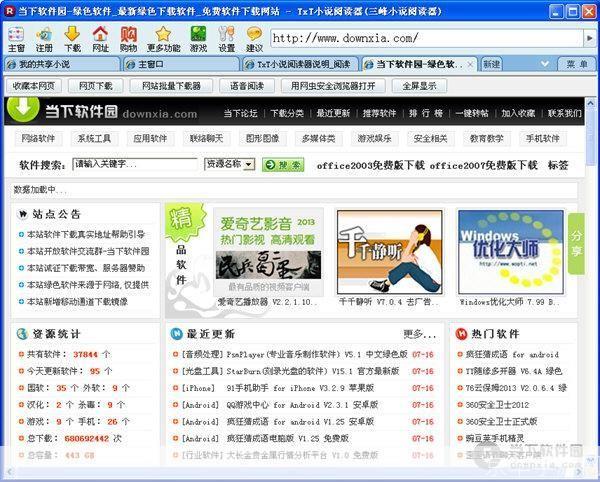Viewport: 600px width, 482px height.
Task: Close the 当下软件园 tab
Action: tap(471, 64)
